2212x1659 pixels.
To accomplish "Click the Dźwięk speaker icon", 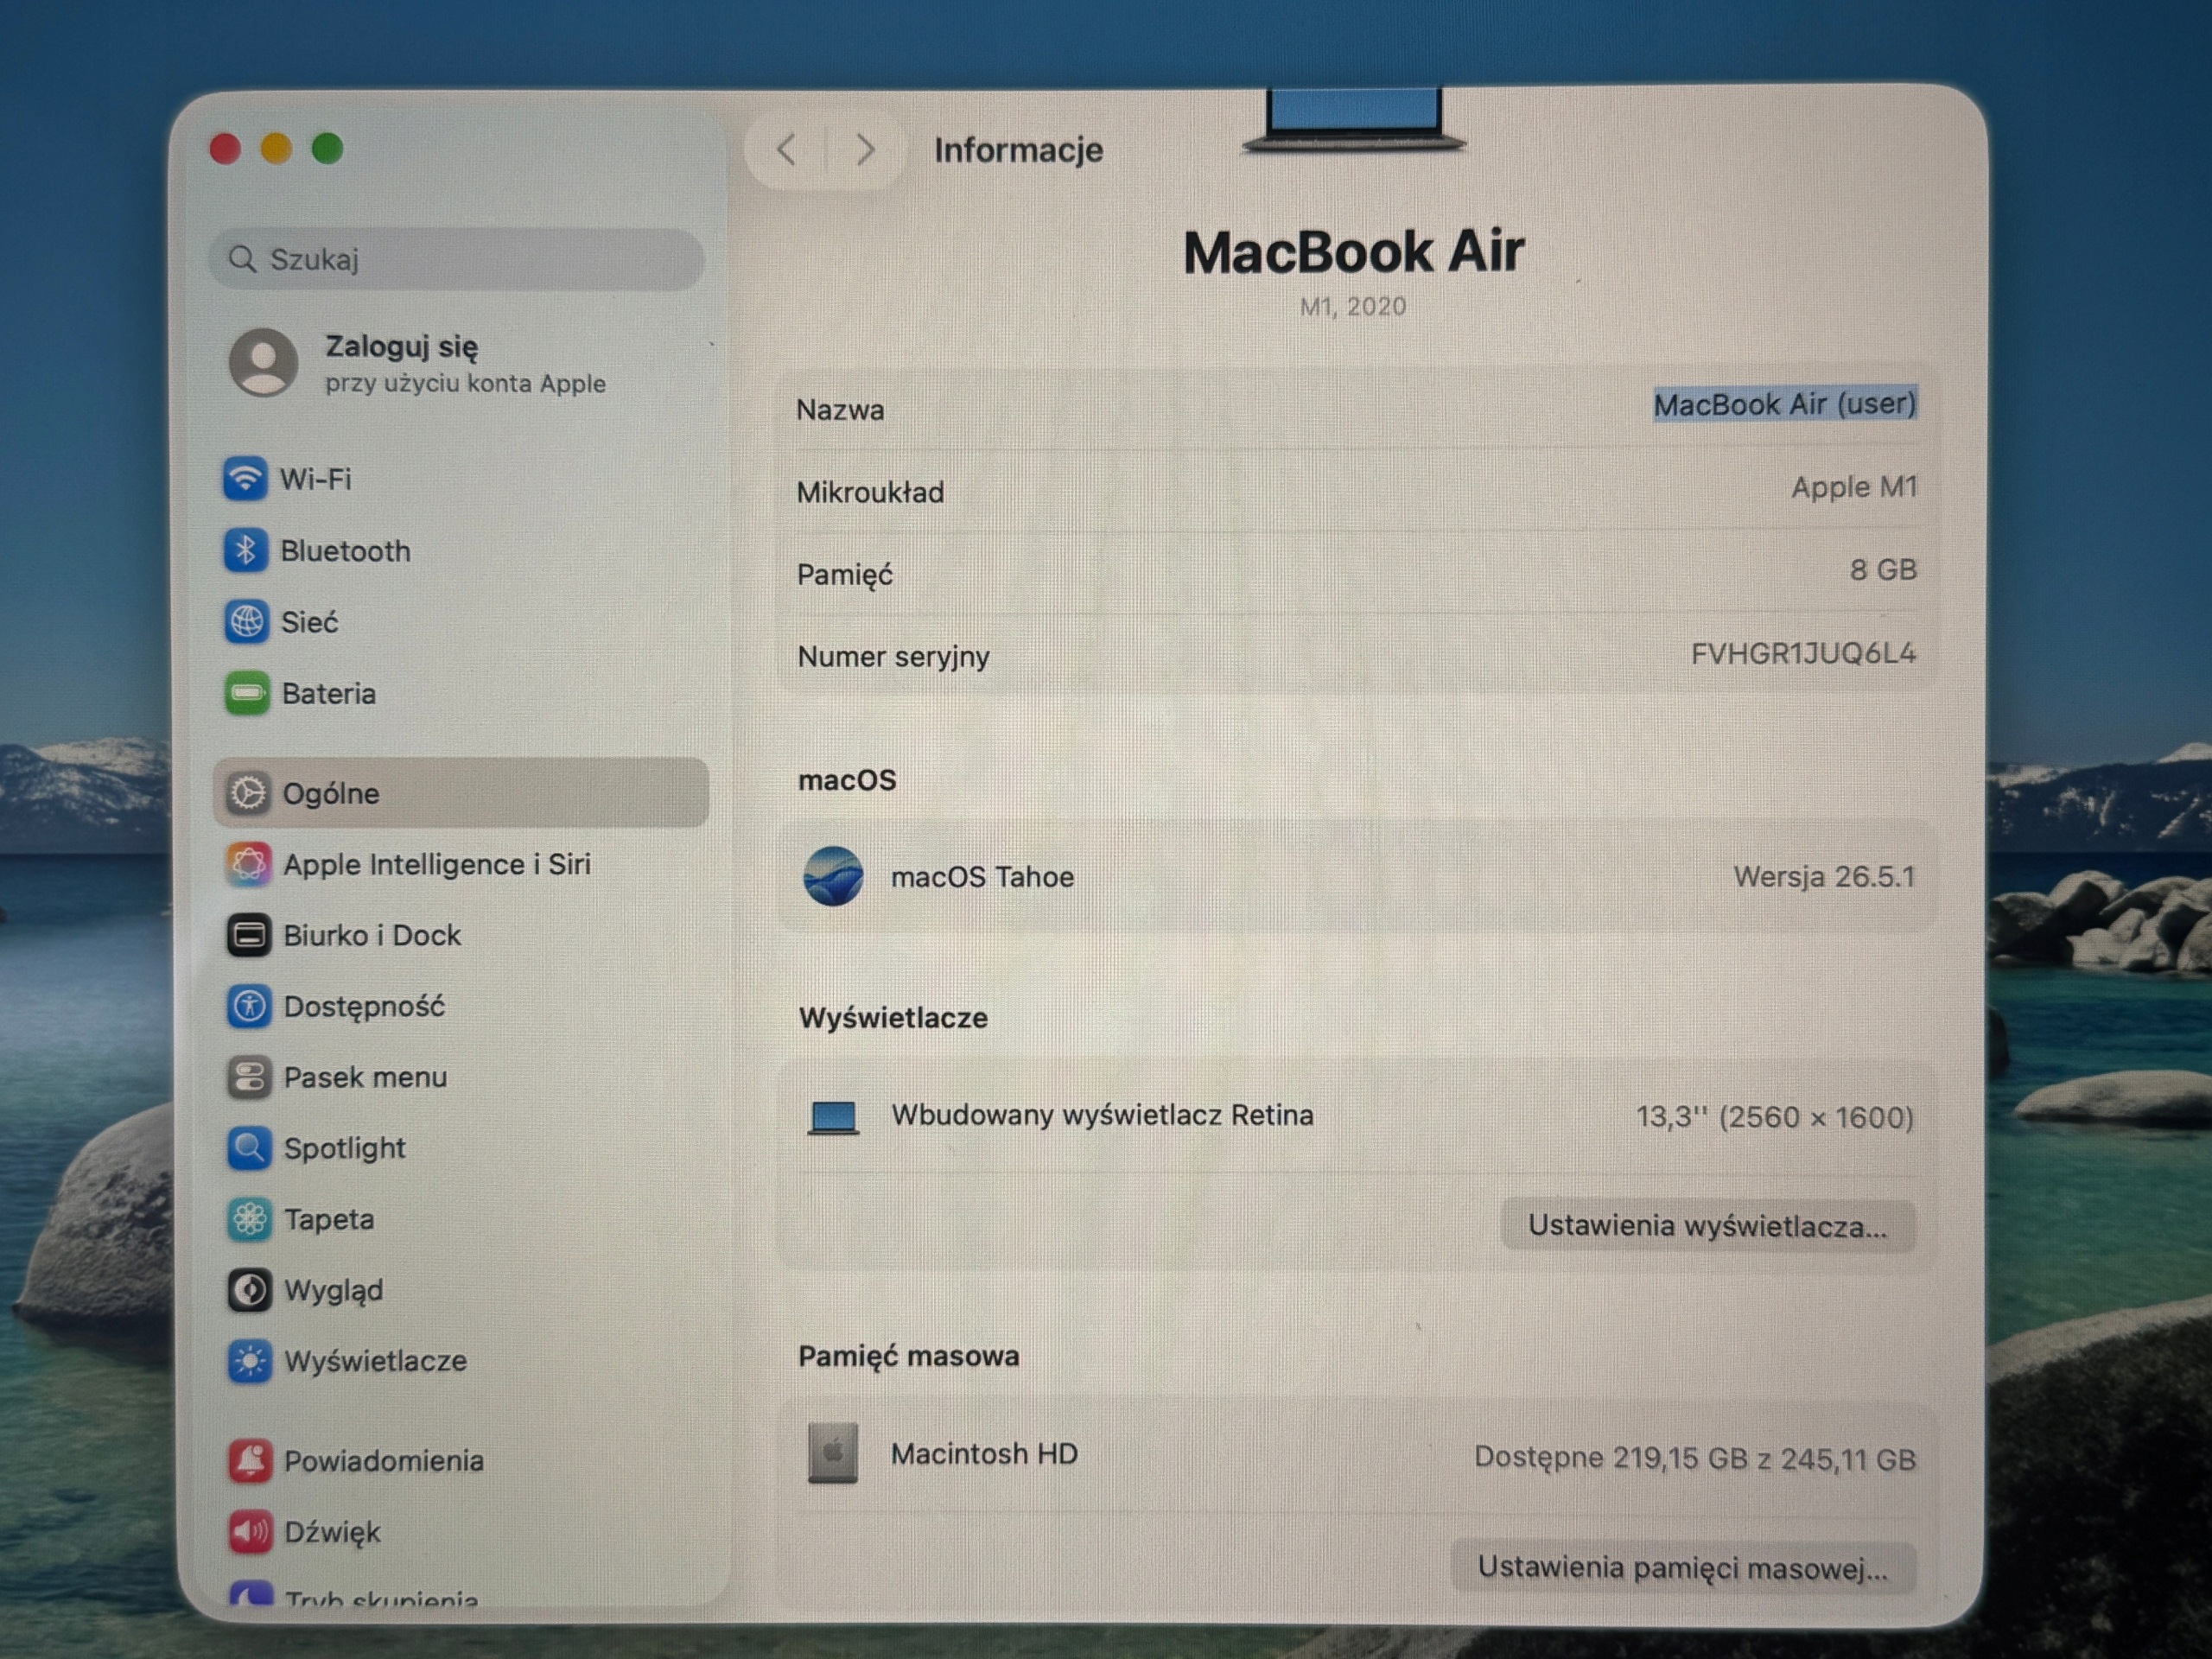I will (x=250, y=1532).
